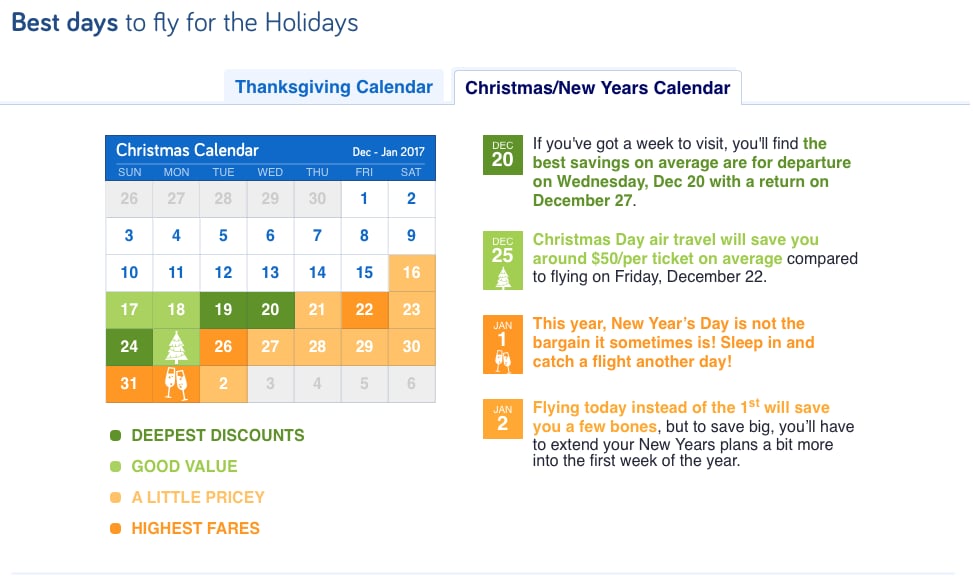
Task: Toggle highlighting on December 24 cell
Action: (x=129, y=347)
